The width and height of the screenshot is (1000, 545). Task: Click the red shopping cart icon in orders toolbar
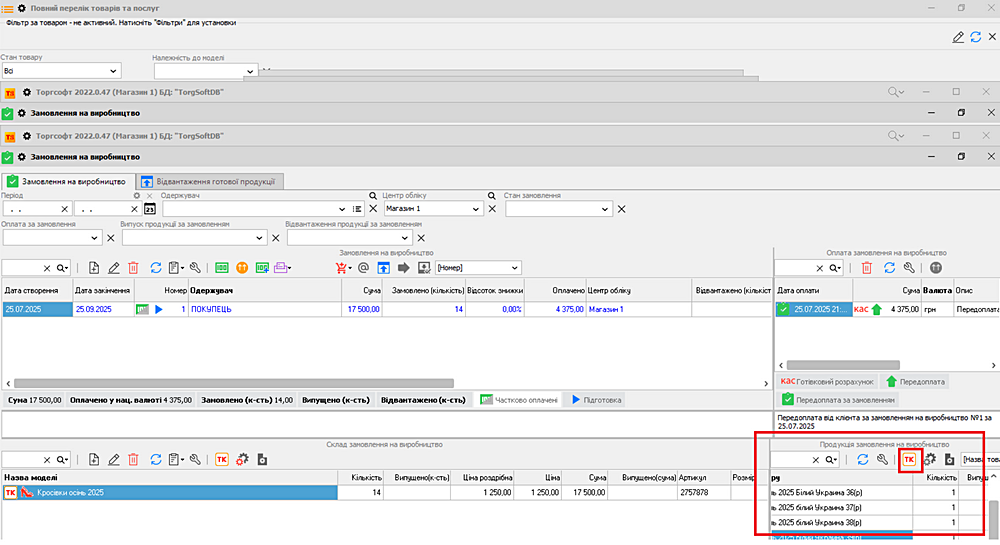point(343,268)
